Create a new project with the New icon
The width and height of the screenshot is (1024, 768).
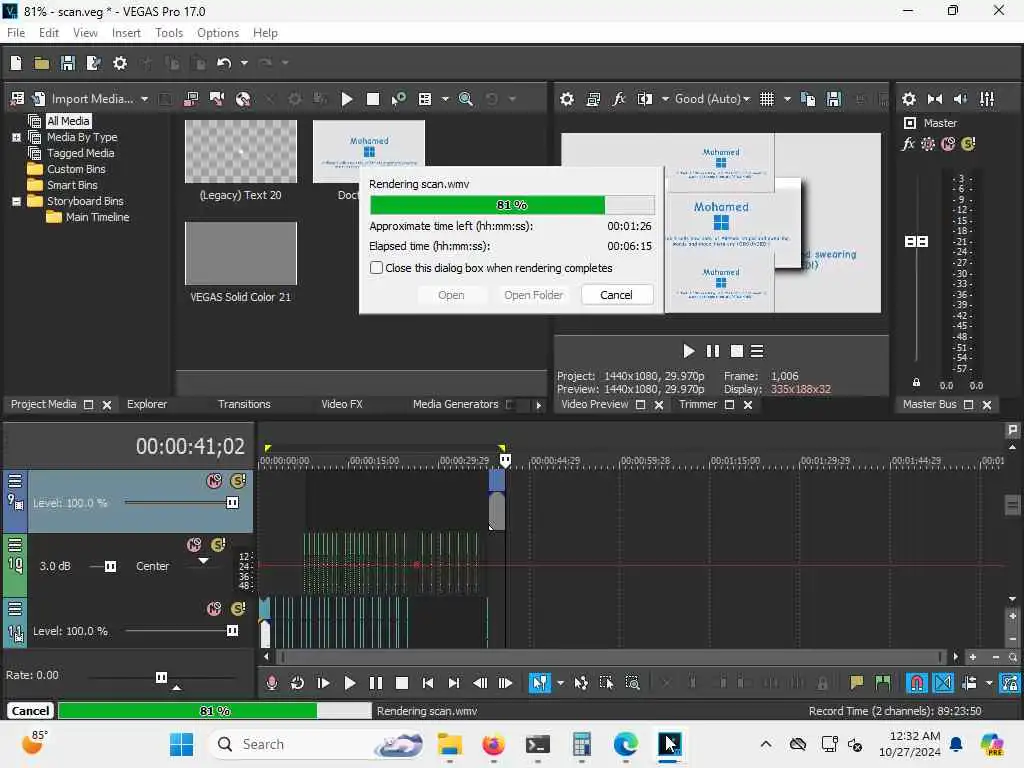point(16,63)
